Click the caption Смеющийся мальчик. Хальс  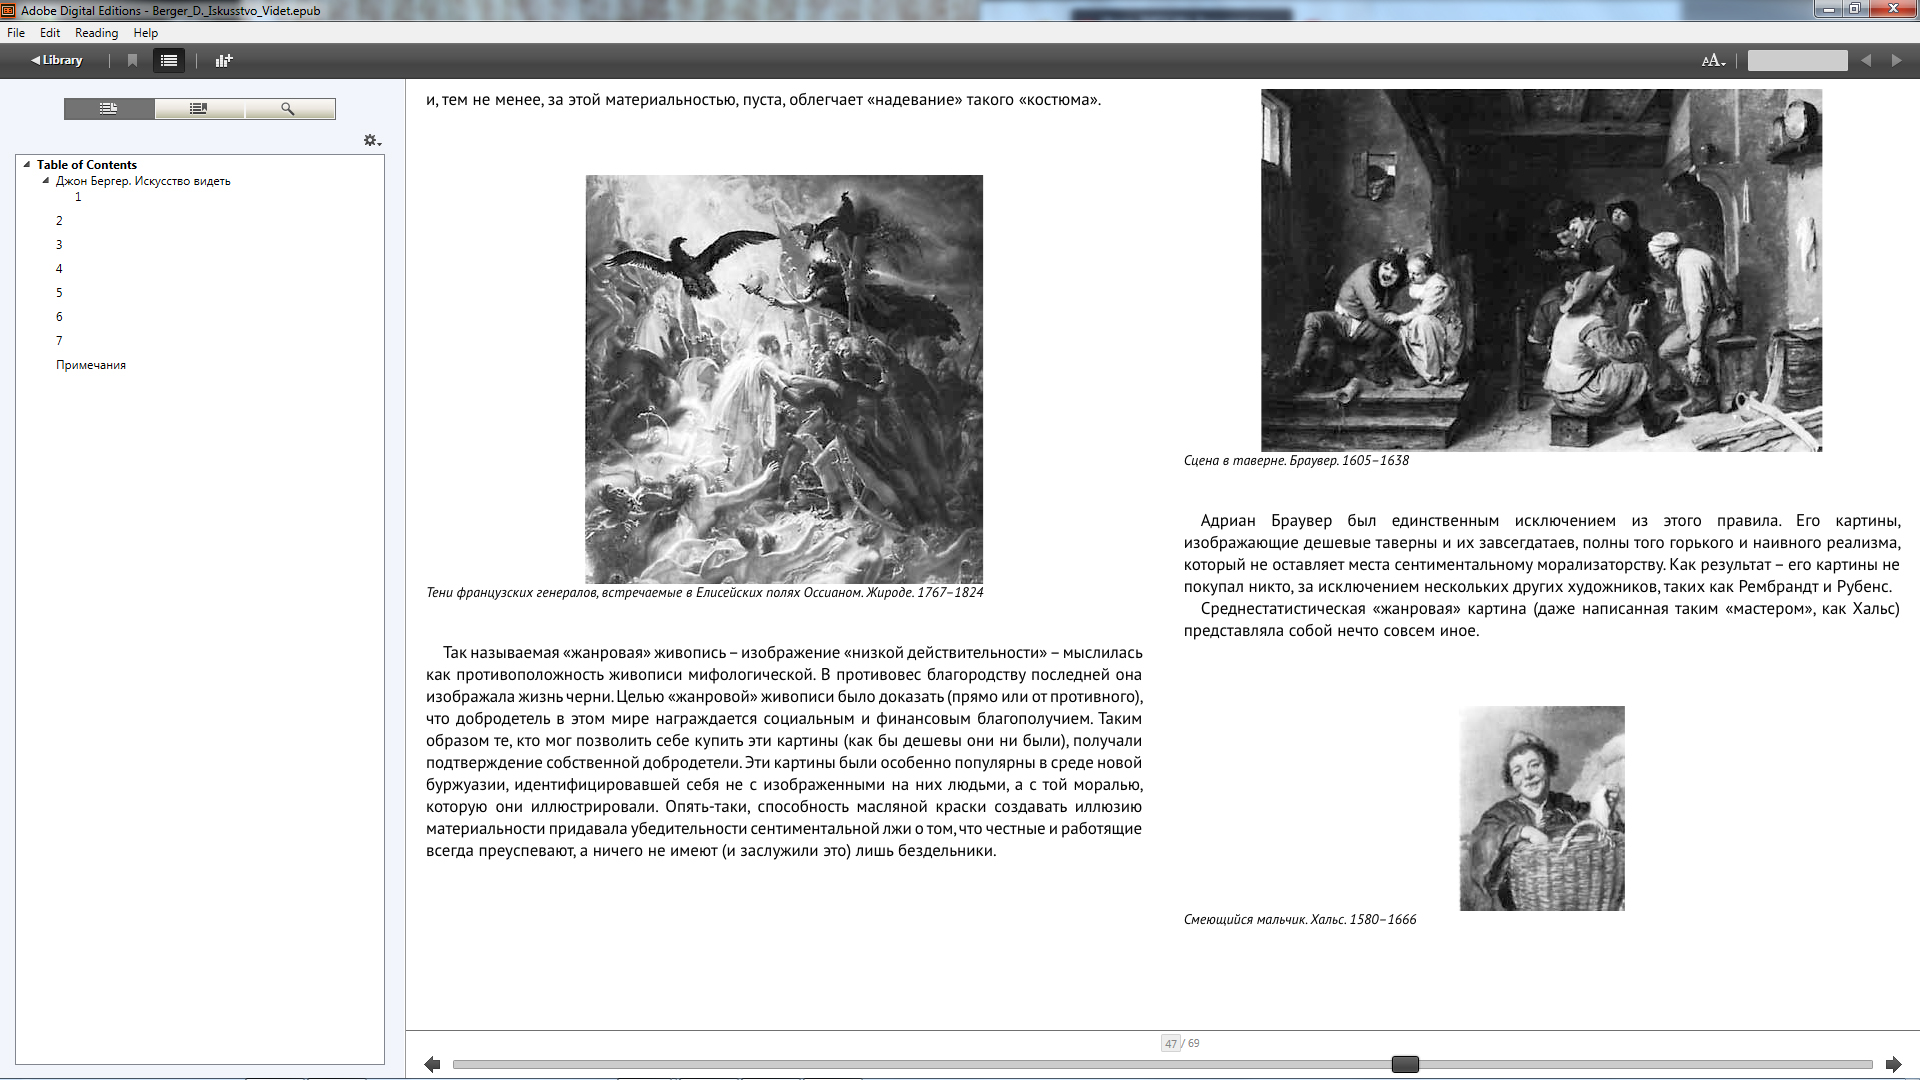pos(1300,920)
